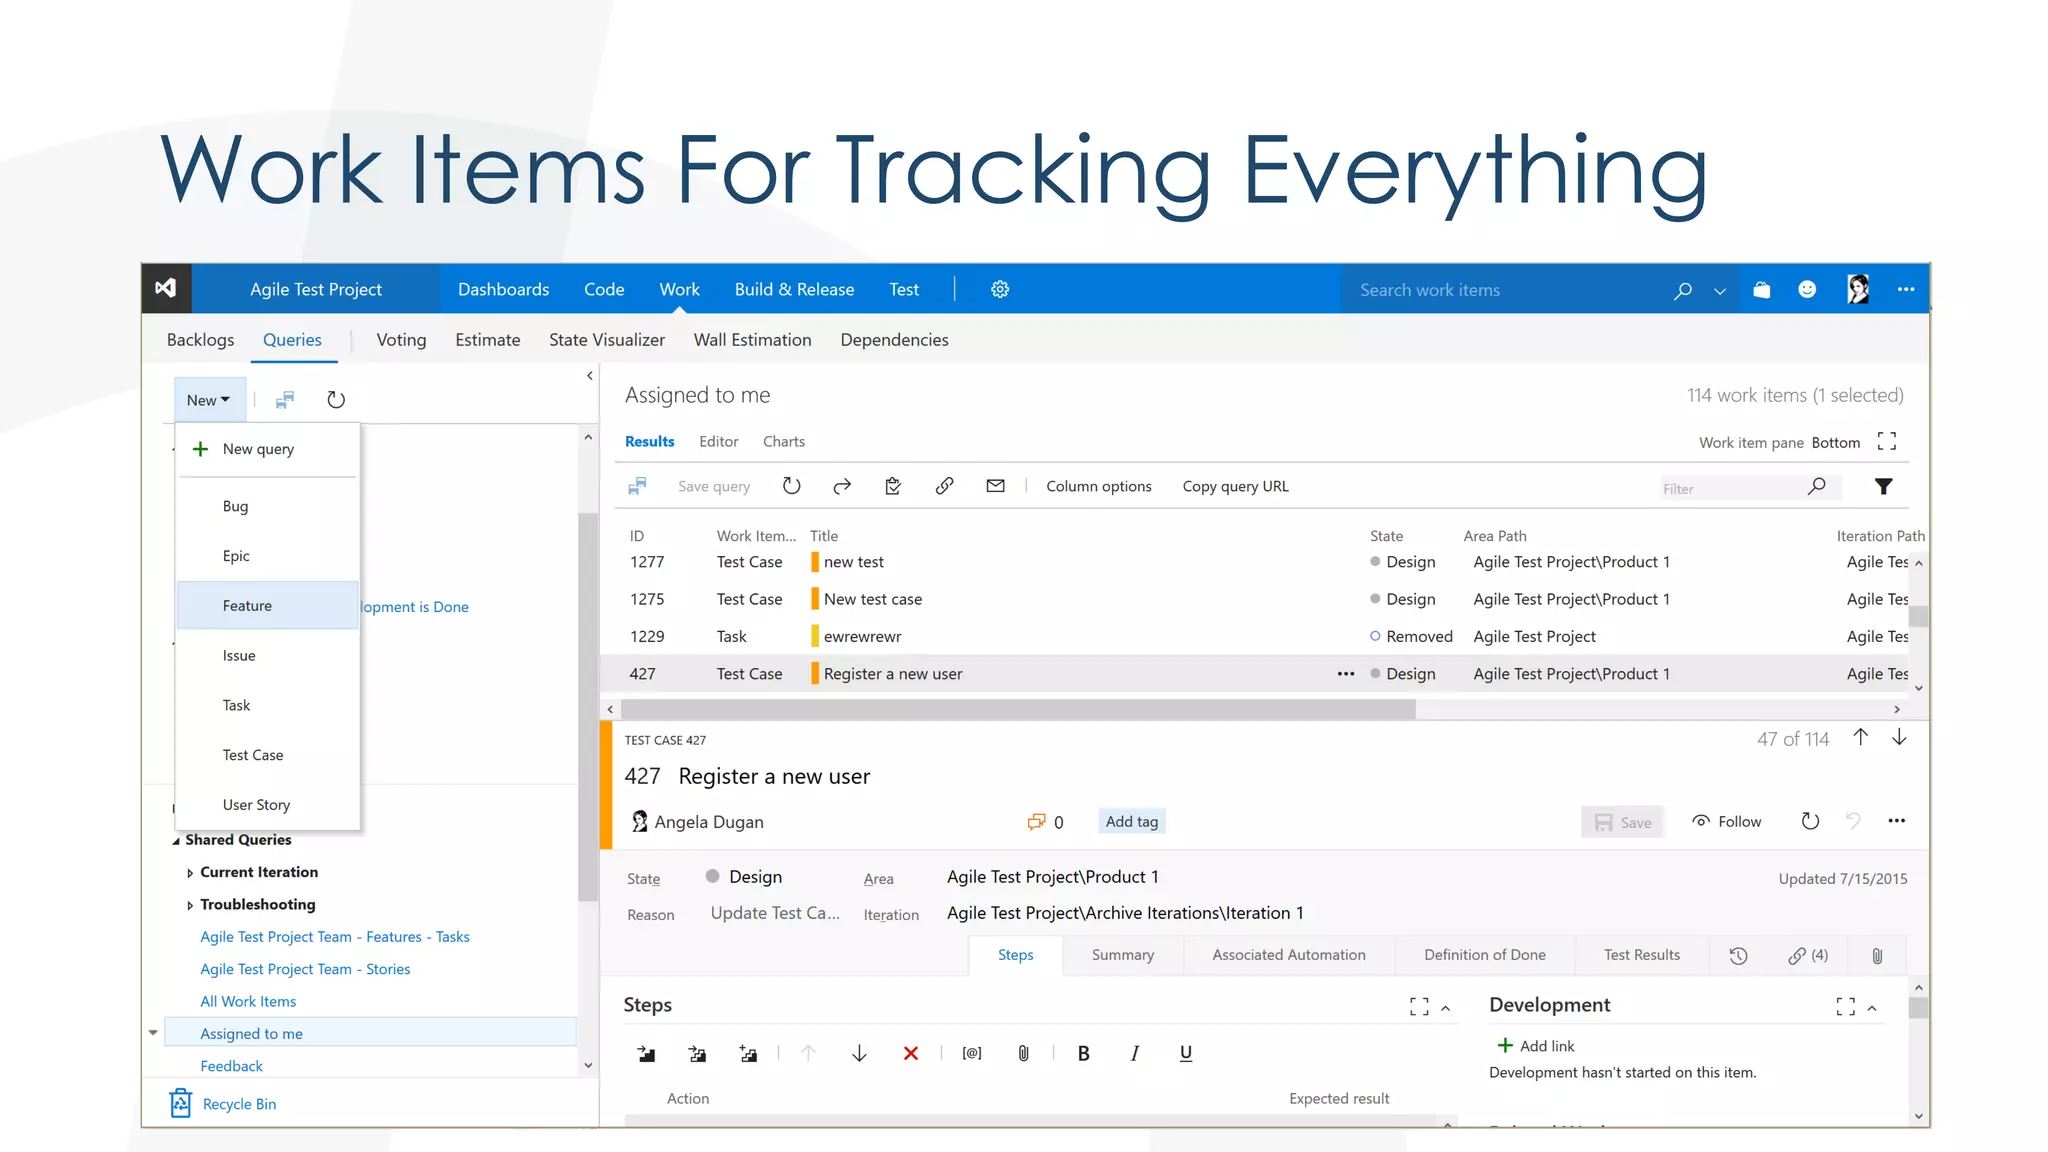Viewport: 2048px width, 1152px height.
Task: Open the user profile avatar
Action: point(1858,289)
